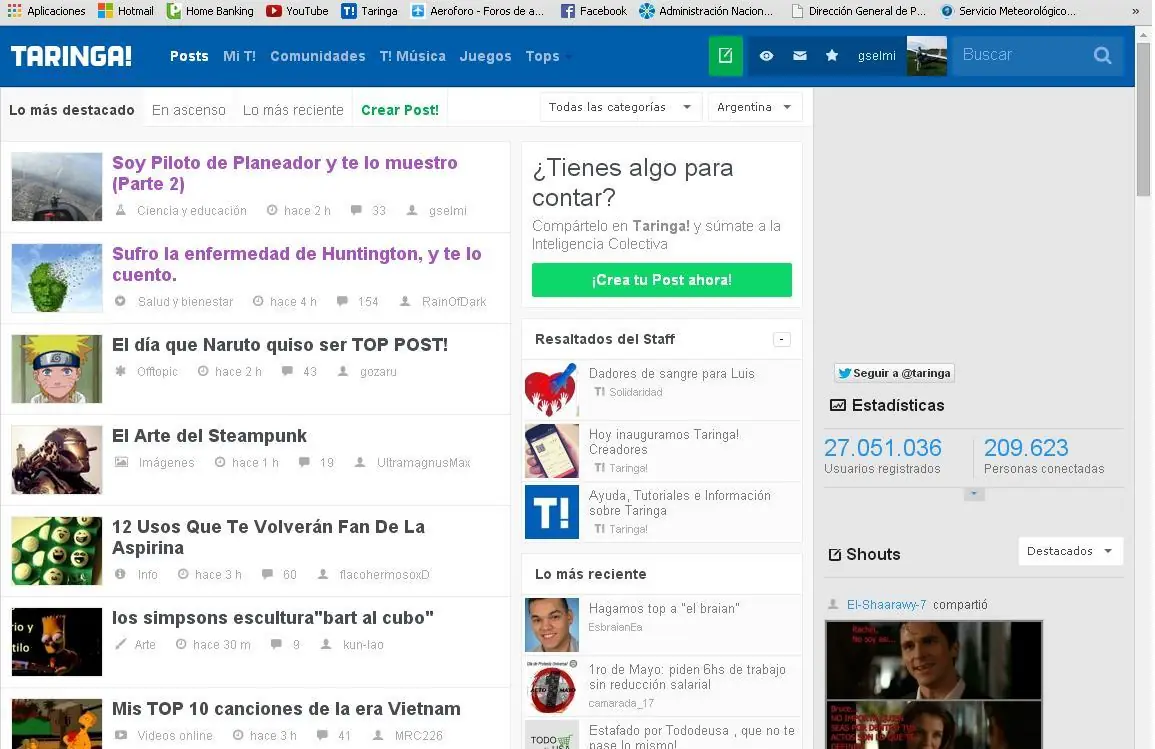Click the green create post pencil icon
The height and width of the screenshot is (749, 1155).
click(725, 56)
